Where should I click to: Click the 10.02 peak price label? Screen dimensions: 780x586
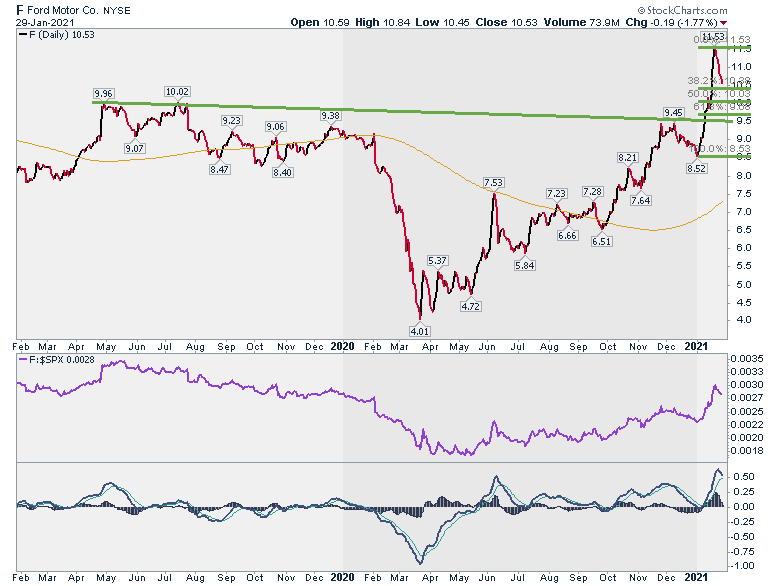[177, 92]
